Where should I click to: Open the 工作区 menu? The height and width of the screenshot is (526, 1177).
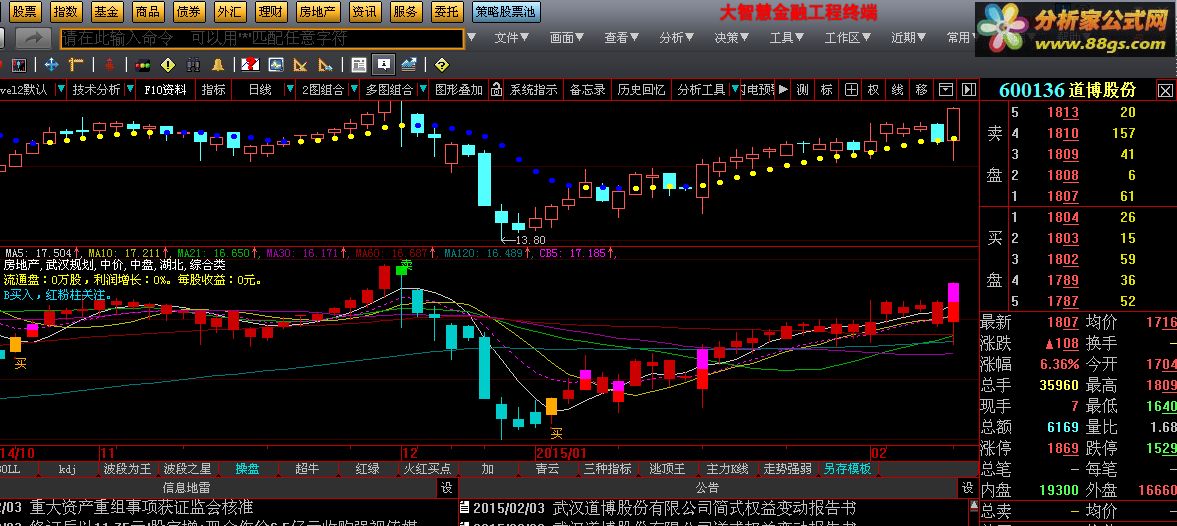(847, 38)
